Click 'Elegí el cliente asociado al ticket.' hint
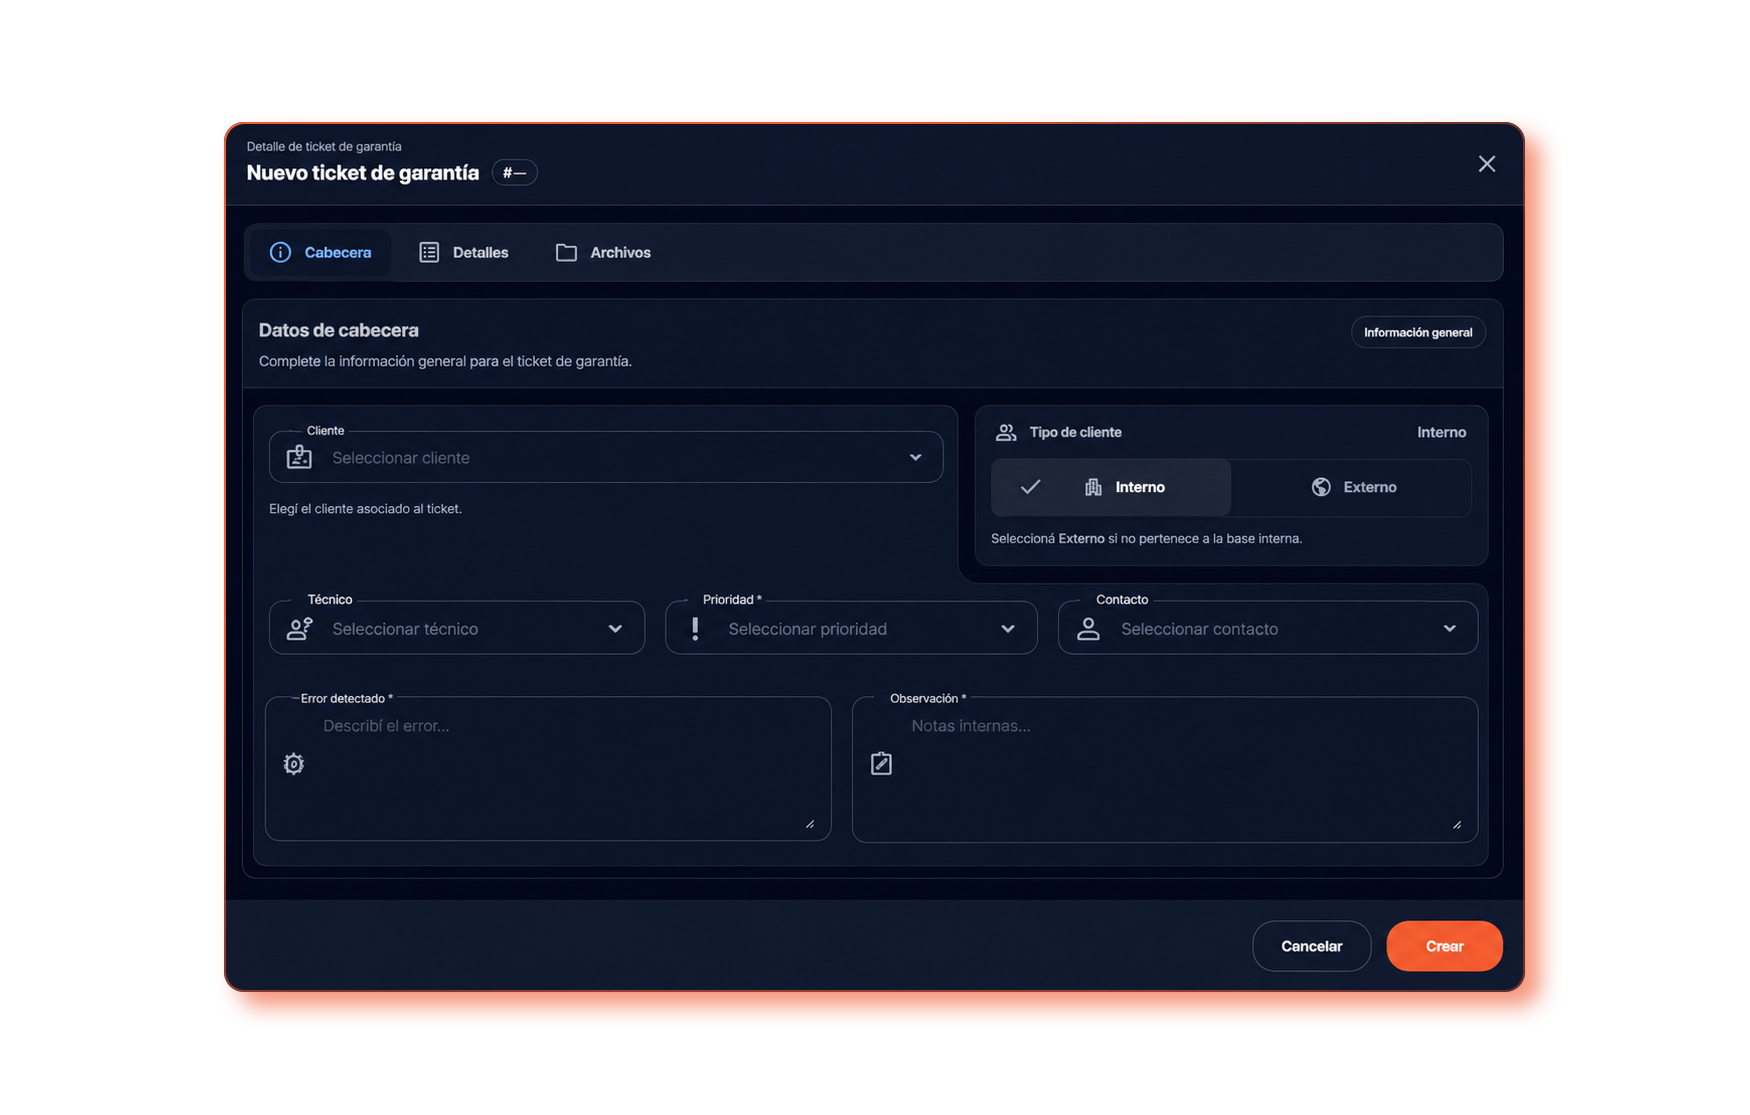 (x=365, y=509)
